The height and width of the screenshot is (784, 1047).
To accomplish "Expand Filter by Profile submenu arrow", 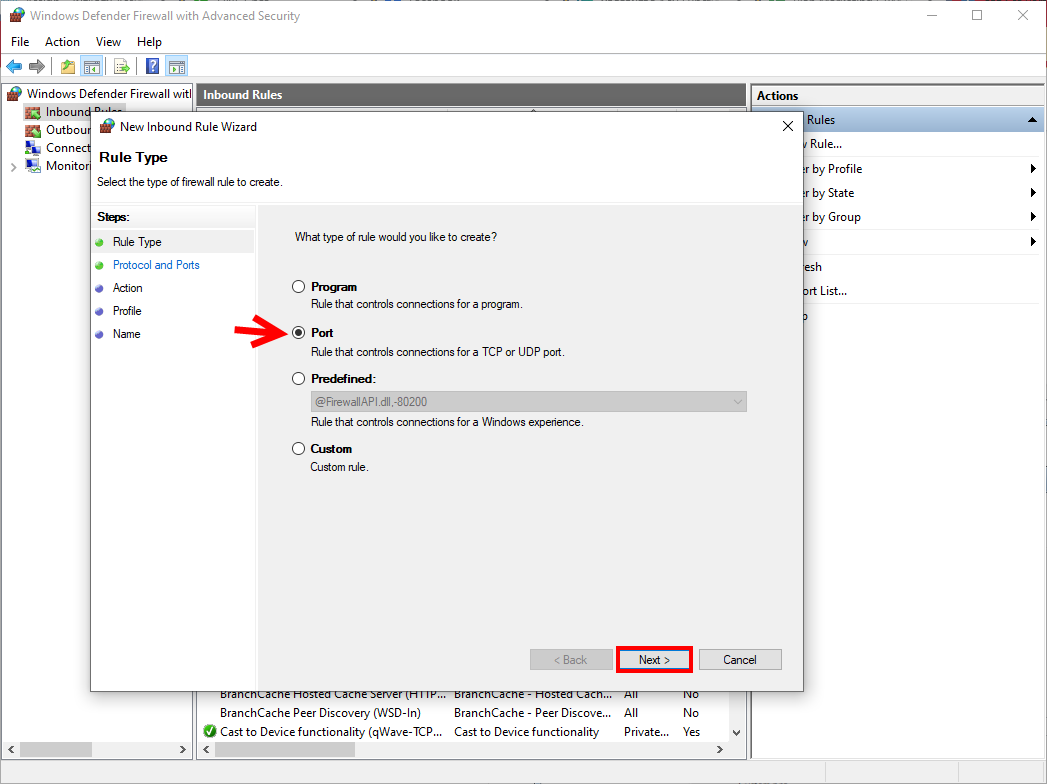I will pos(1033,169).
